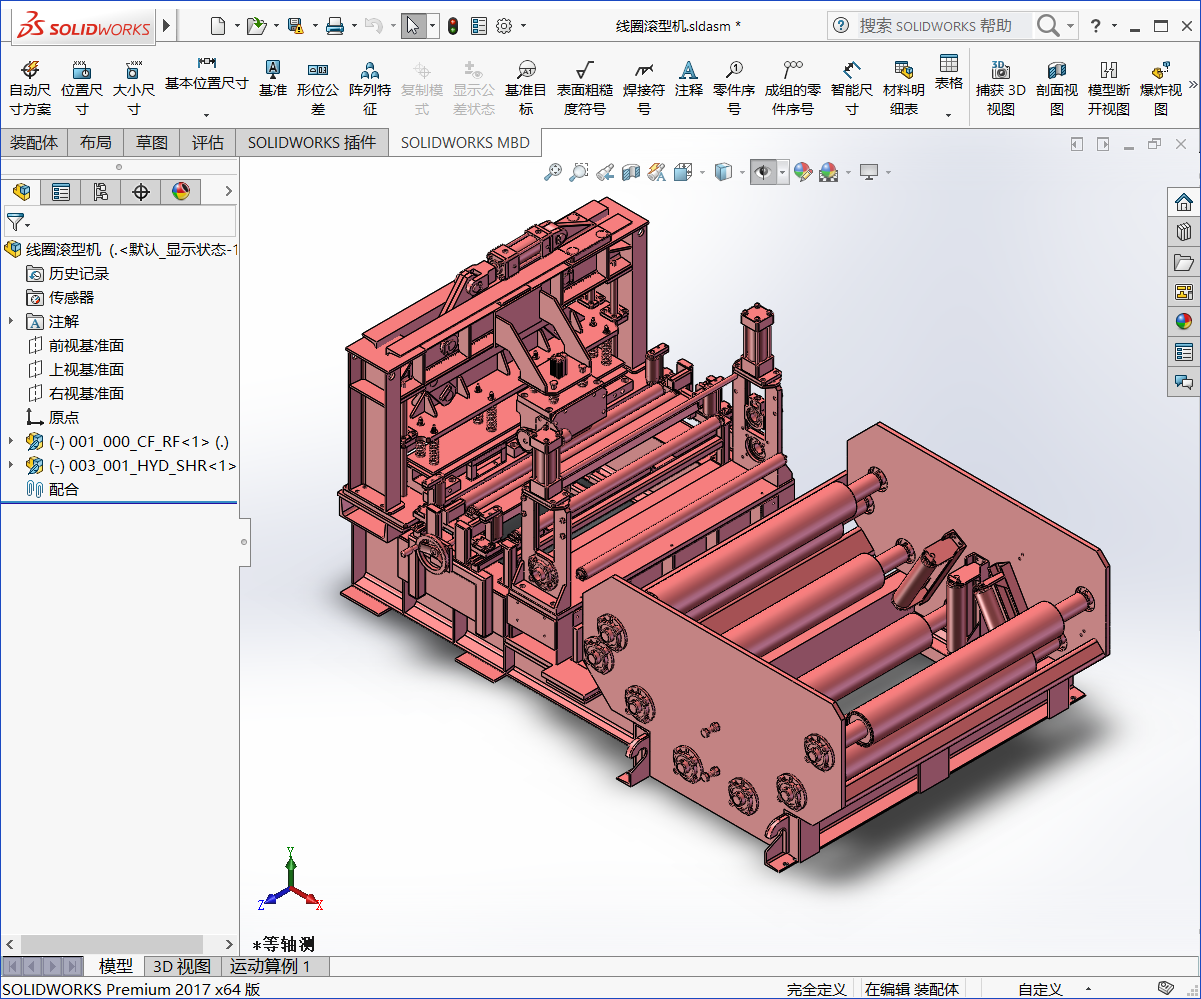Open the Apply Scene dropdown arrow
This screenshot has height=999, width=1201.
coord(848,173)
